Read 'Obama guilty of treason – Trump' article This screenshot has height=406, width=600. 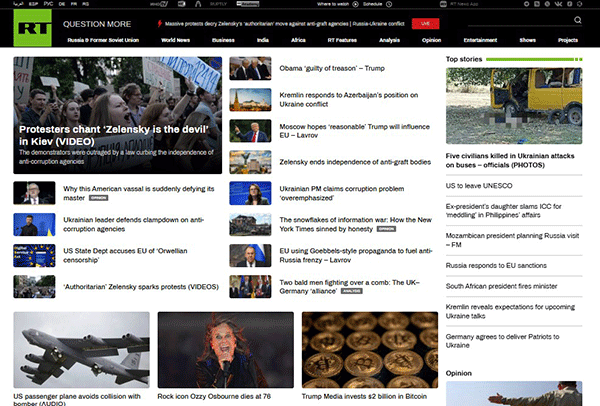tap(332, 68)
